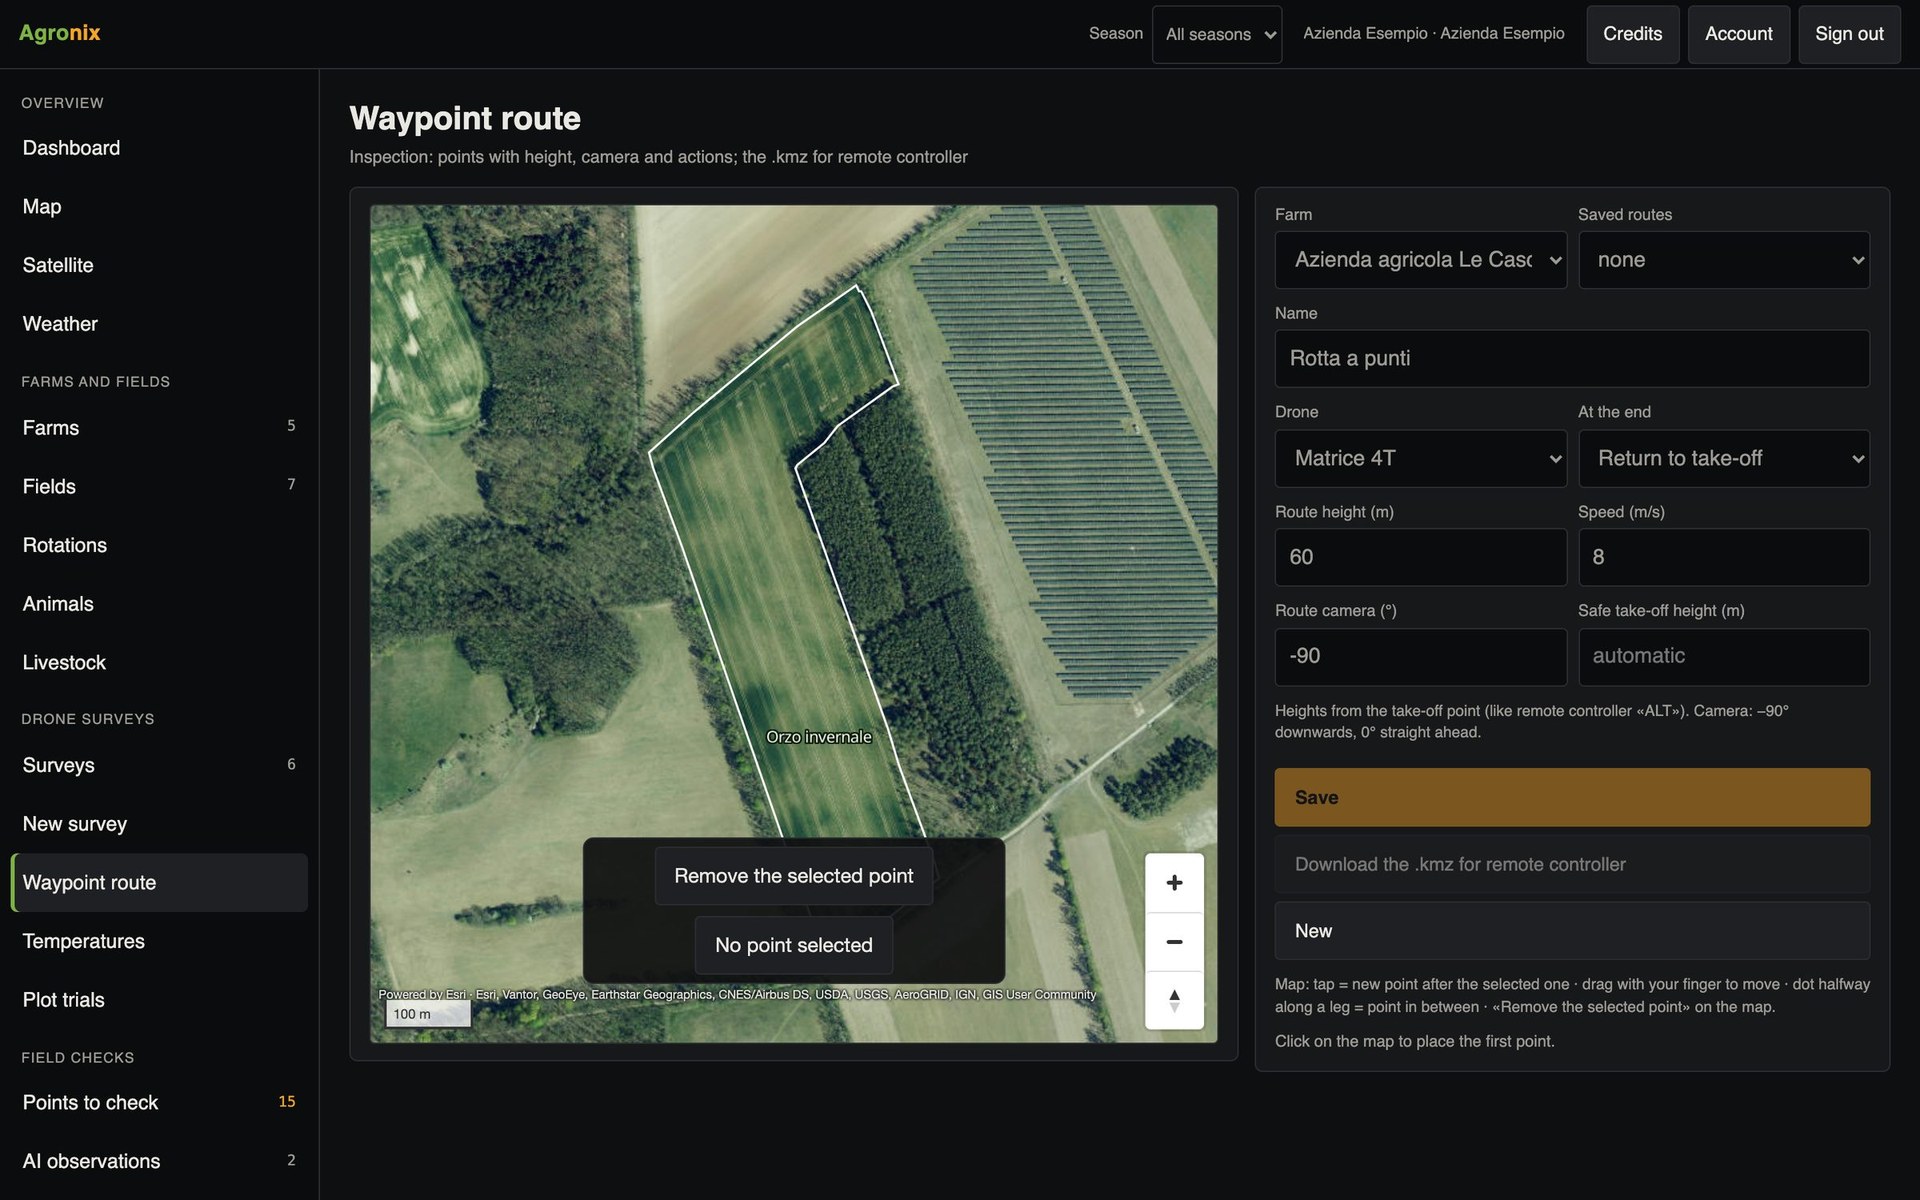
Task: Edit Speed field
Action: tap(1724, 557)
